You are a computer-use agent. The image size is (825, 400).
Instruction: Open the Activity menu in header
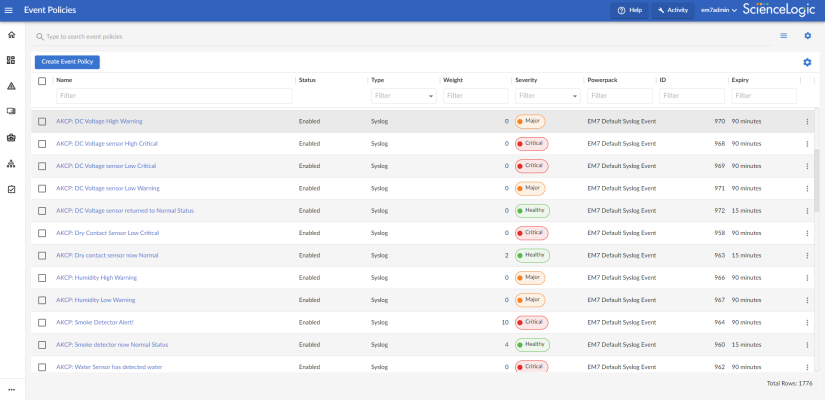point(671,10)
